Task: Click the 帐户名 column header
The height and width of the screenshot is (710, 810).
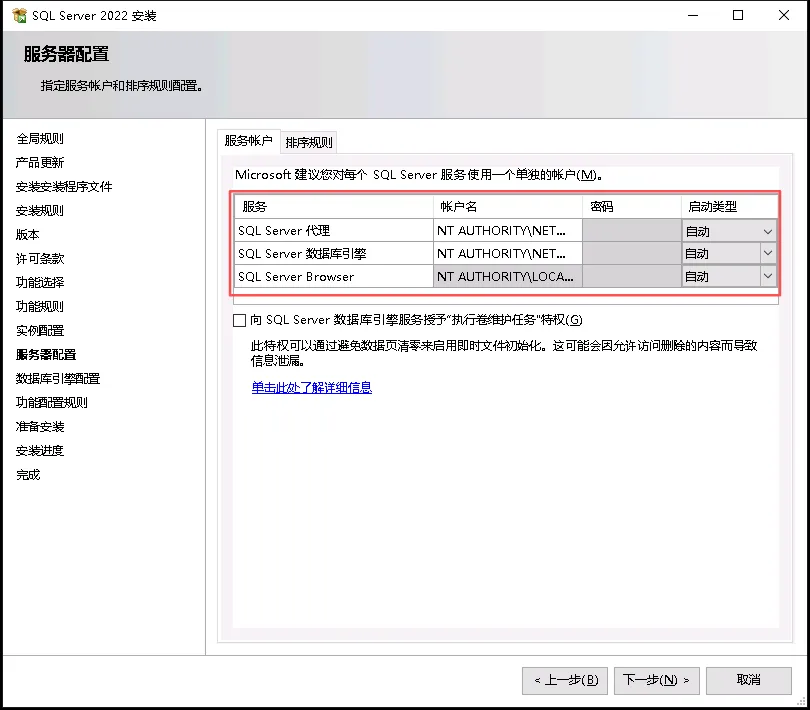Action: [507, 207]
